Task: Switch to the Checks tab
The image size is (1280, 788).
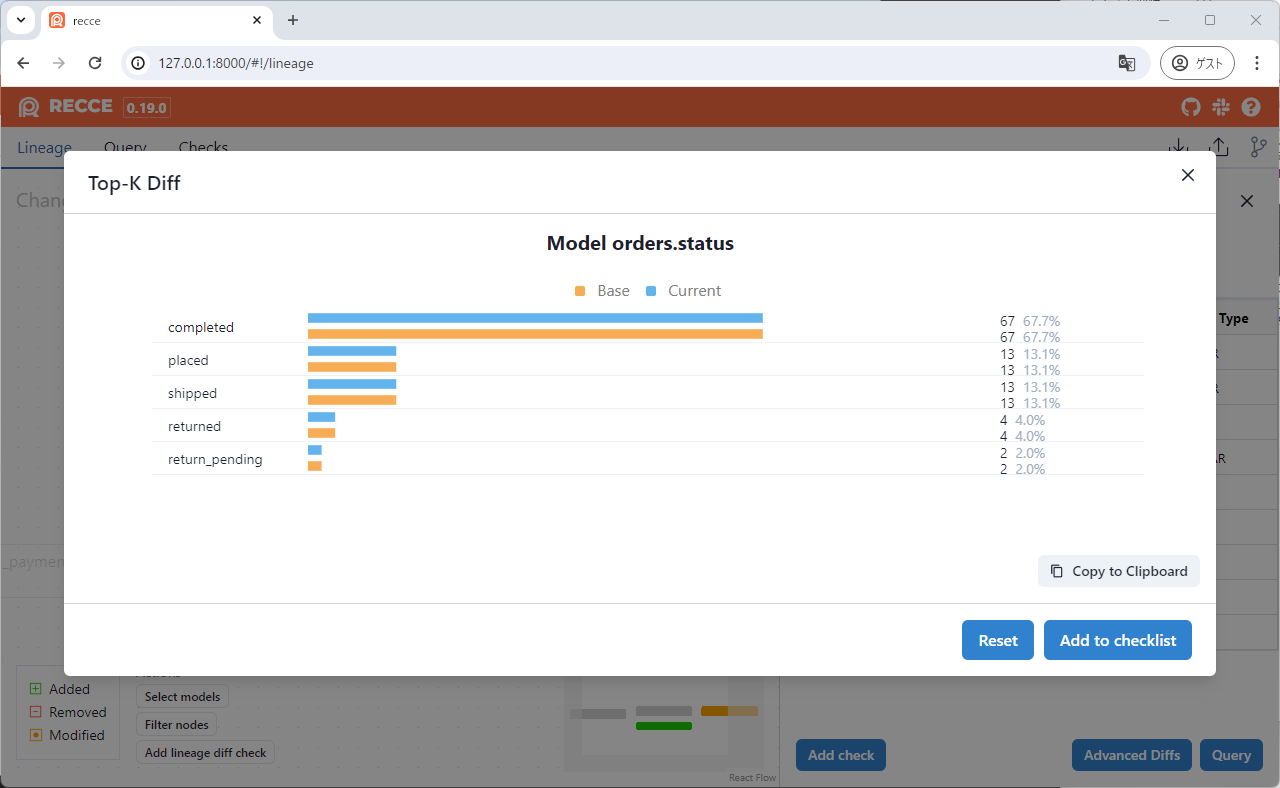Action: point(203,147)
